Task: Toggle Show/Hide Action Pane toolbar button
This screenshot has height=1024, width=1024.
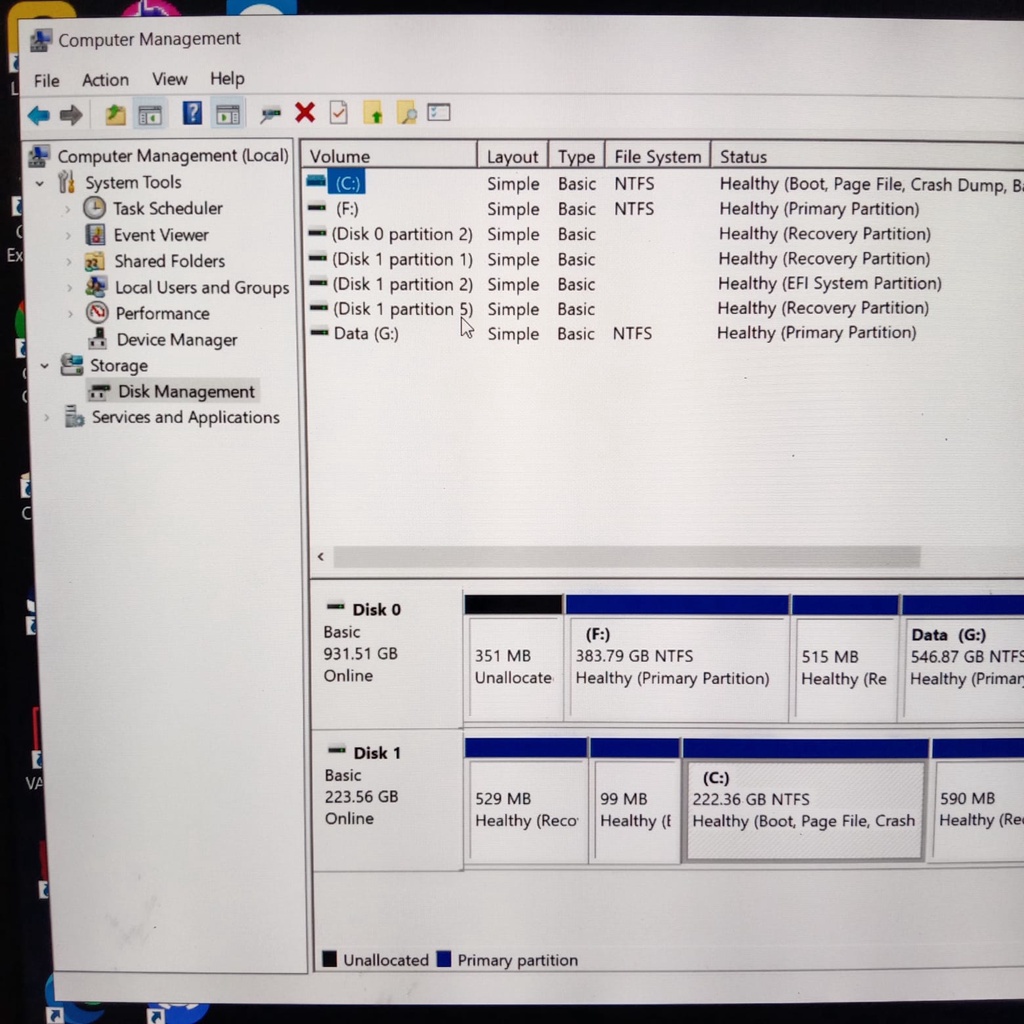Action: pyautogui.click(x=228, y=114)
